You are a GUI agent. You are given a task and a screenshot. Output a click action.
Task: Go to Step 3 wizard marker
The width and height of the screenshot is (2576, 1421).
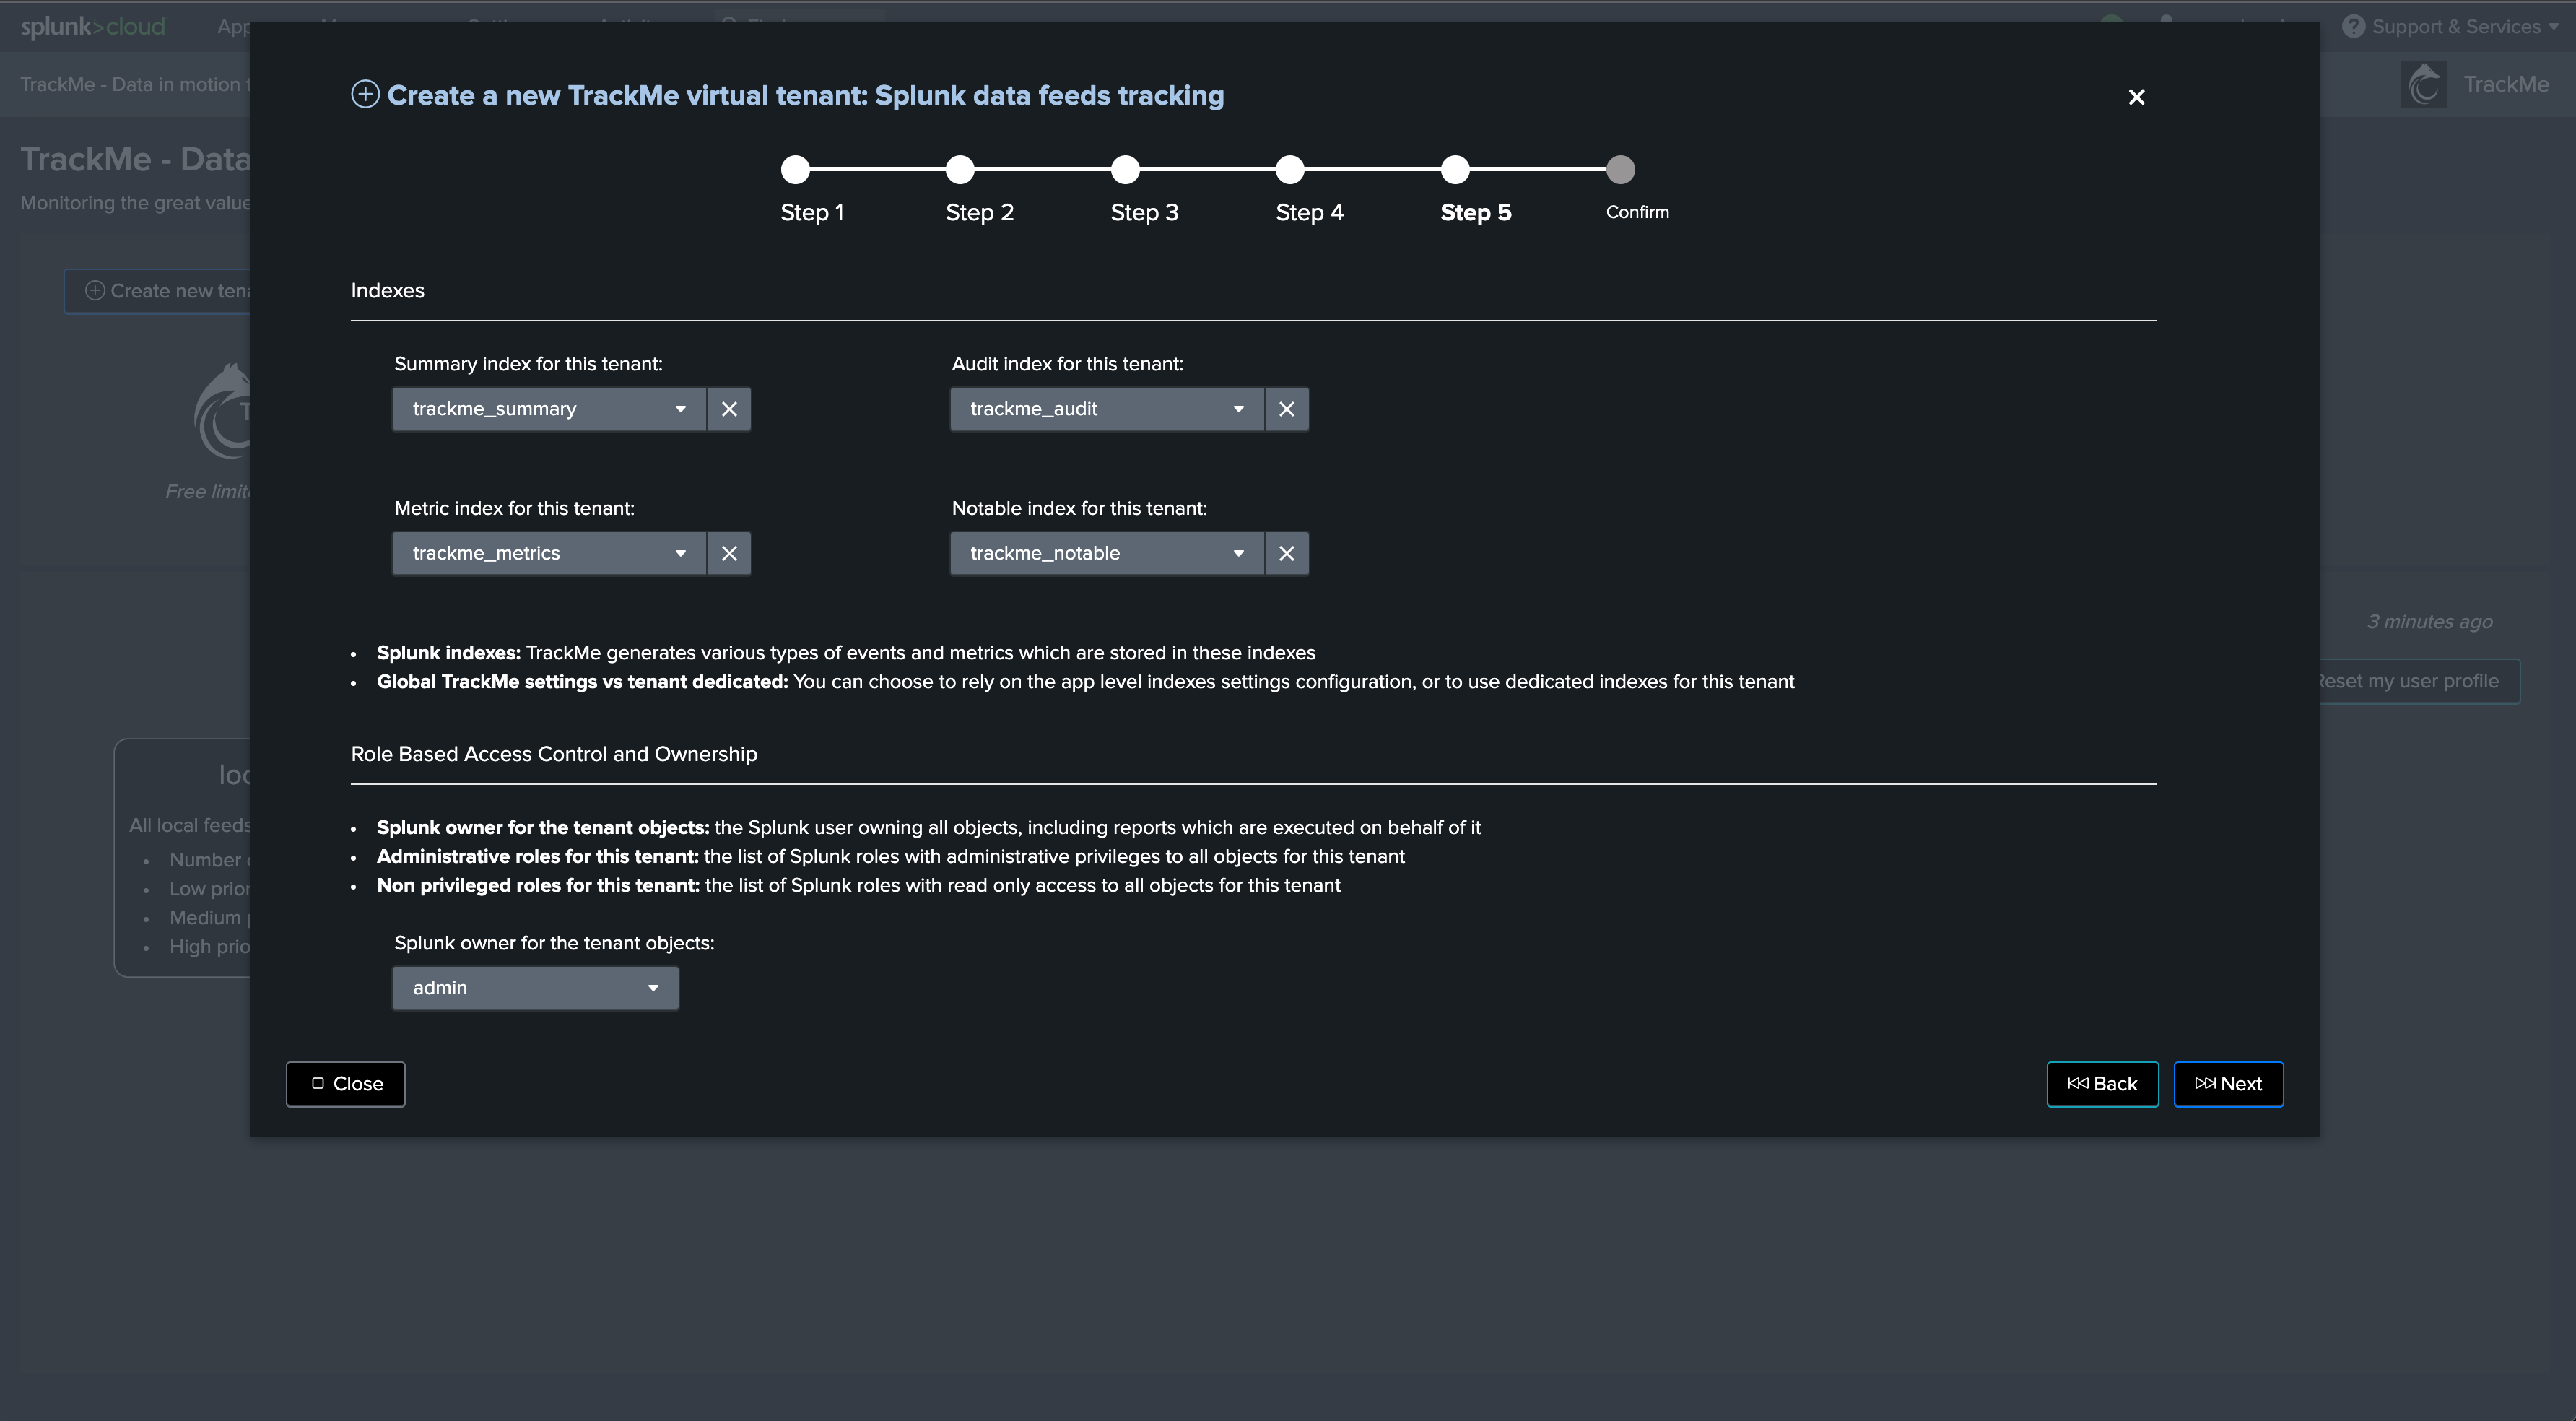point(1125,170)
